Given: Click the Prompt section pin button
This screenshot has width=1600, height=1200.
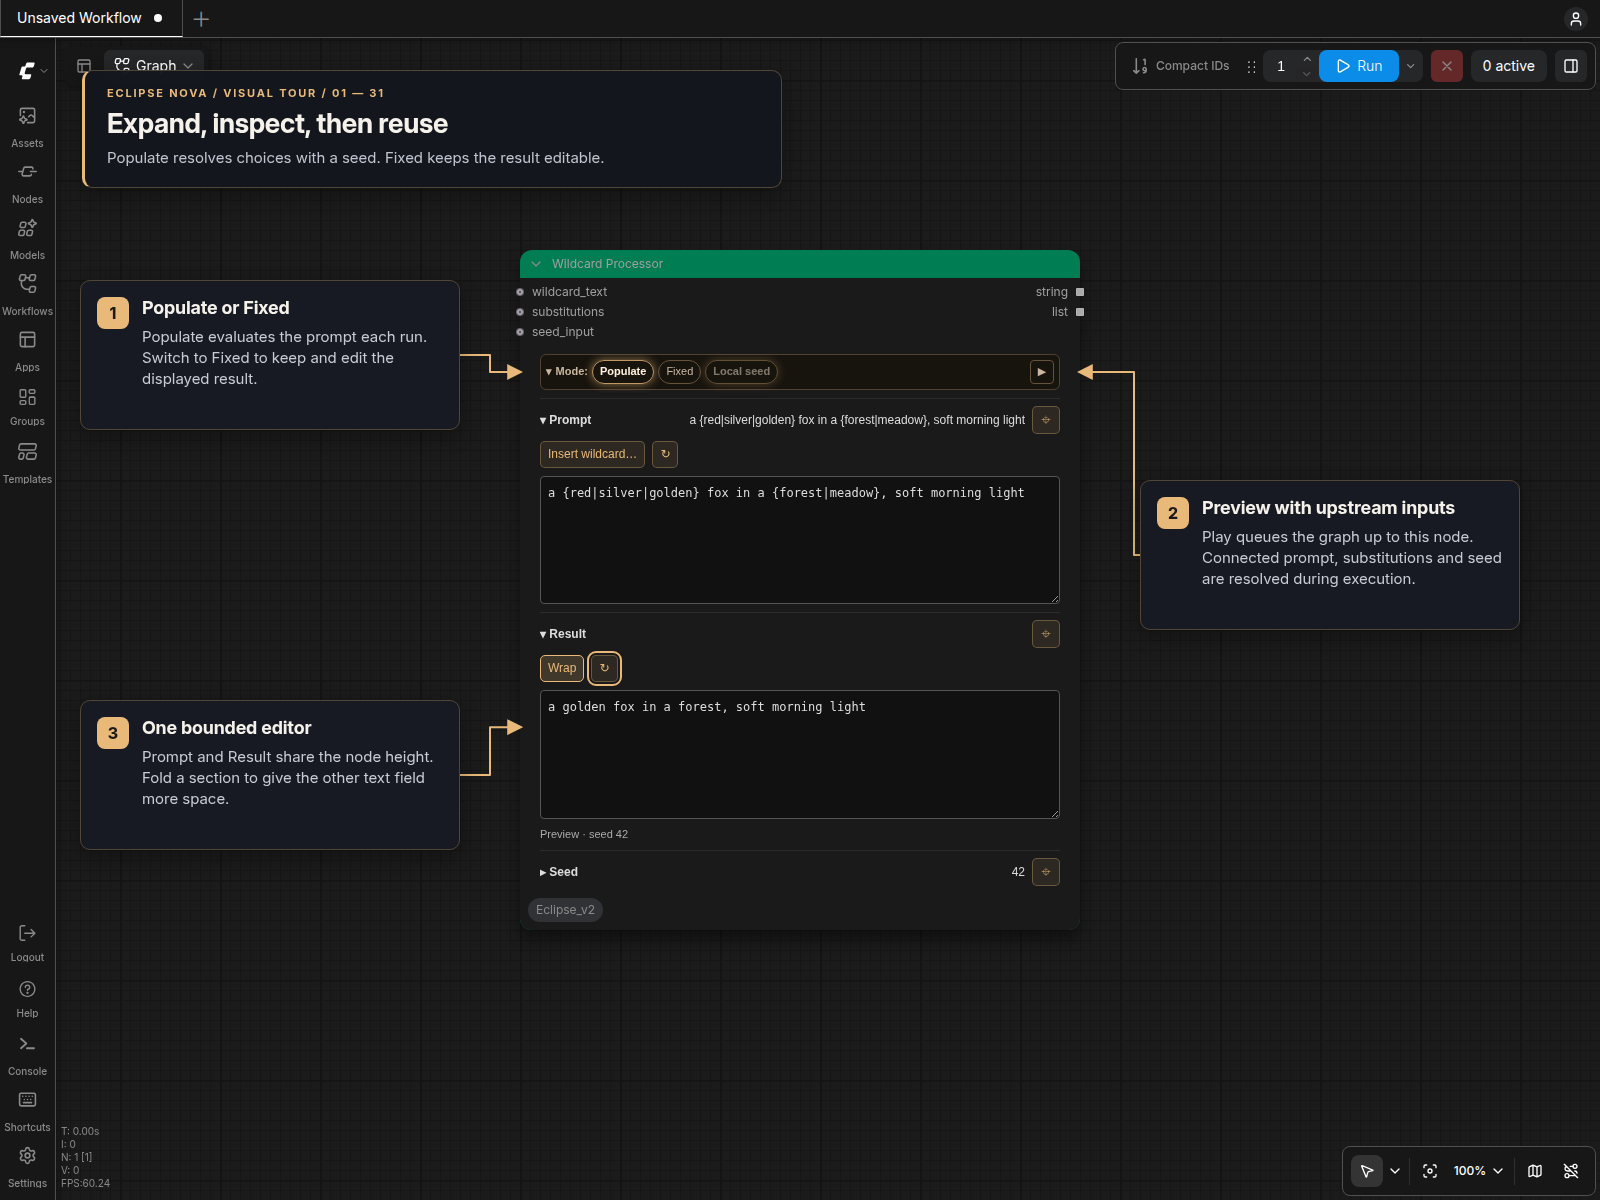Looking at the screenshot, I should [1046, 420].
